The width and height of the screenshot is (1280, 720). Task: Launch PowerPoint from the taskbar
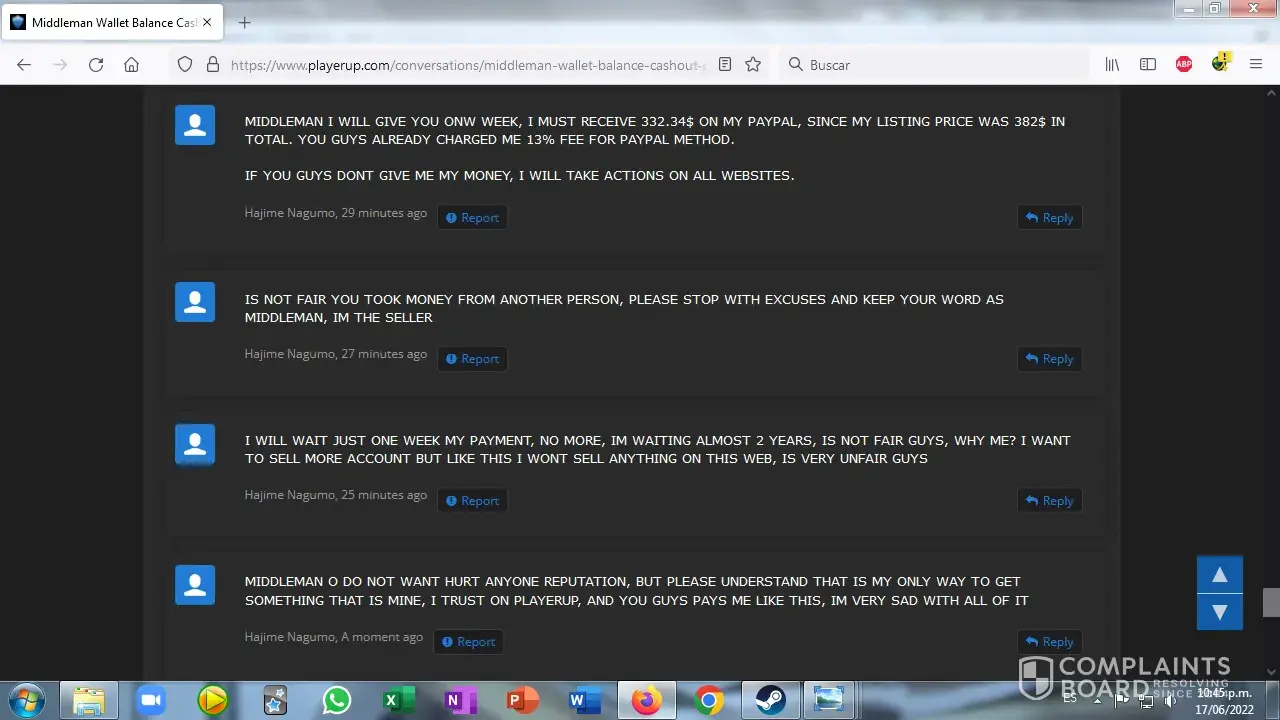coord(523,700)
